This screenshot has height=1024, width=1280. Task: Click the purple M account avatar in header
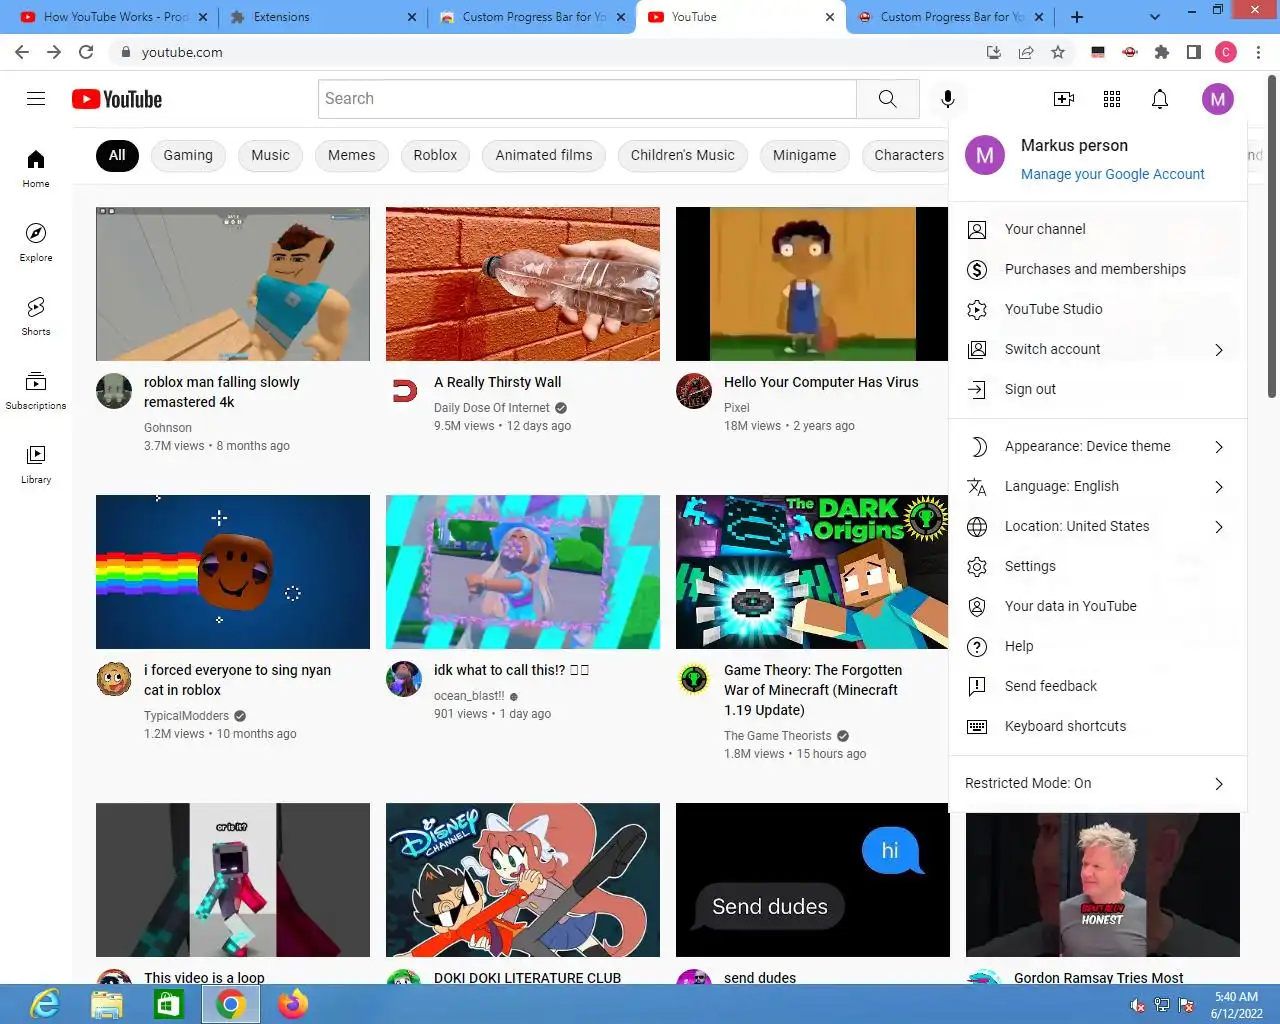pos(1217,99)
